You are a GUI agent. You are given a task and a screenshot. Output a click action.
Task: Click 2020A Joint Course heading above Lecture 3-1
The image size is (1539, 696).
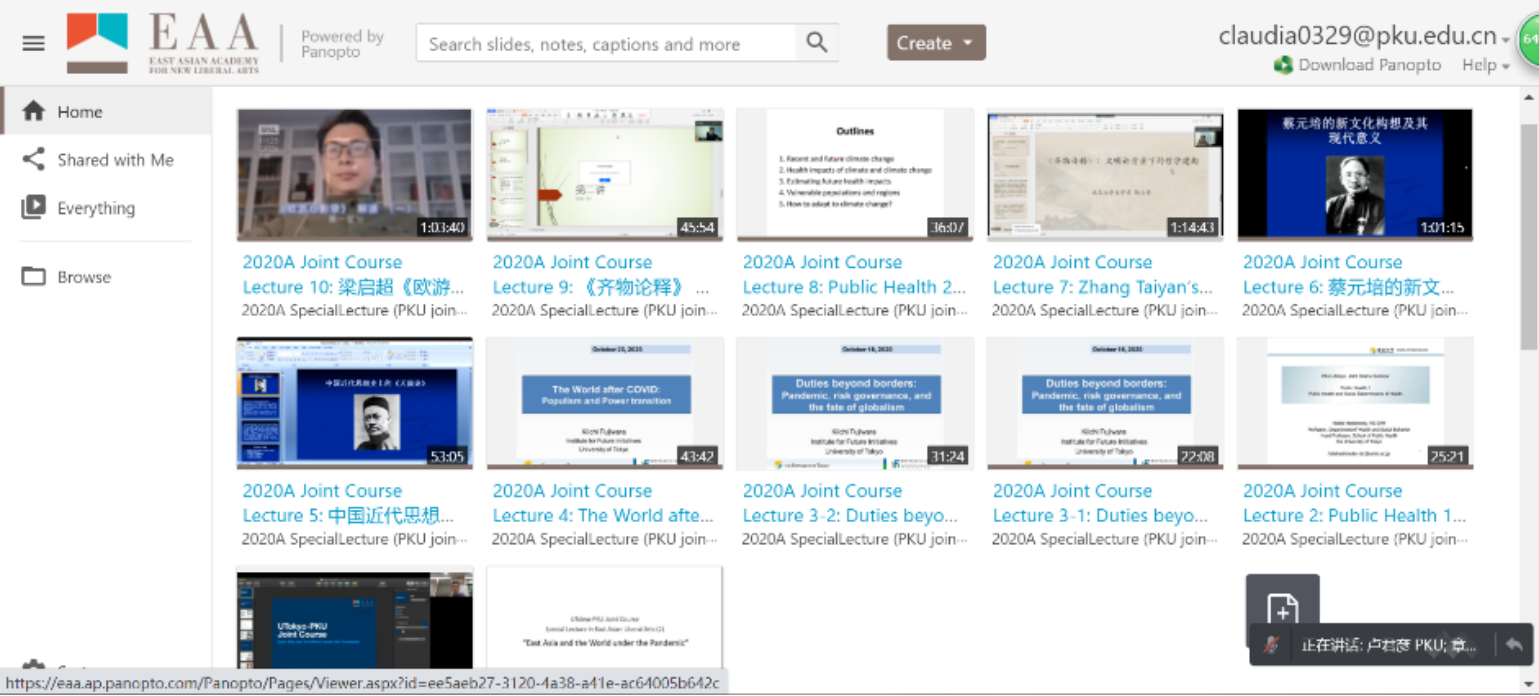[1072, 491]
